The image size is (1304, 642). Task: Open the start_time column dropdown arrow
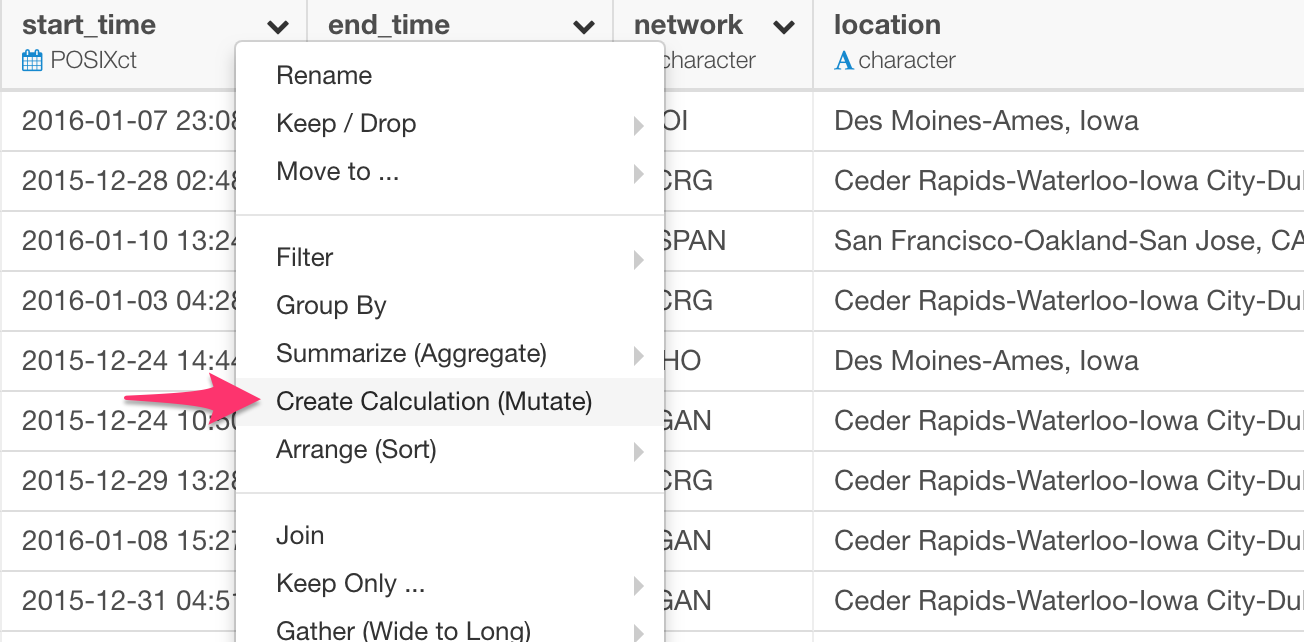pyautogui.click(x=279, y=27)
